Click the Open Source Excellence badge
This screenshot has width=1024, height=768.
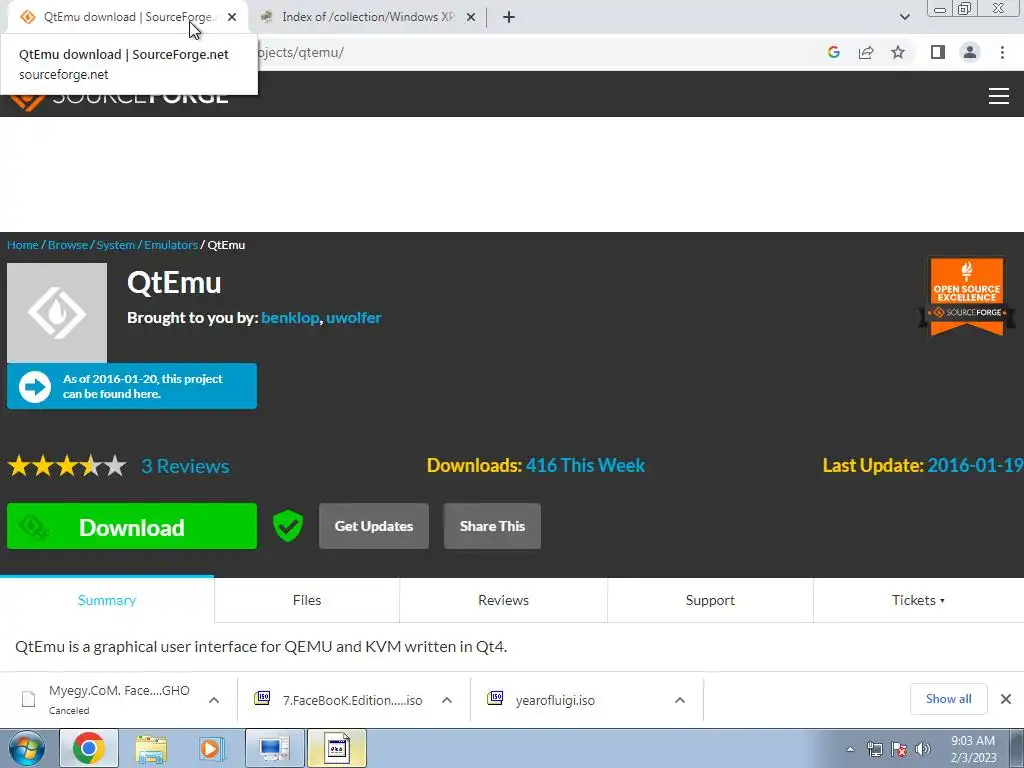click(967, 296)
